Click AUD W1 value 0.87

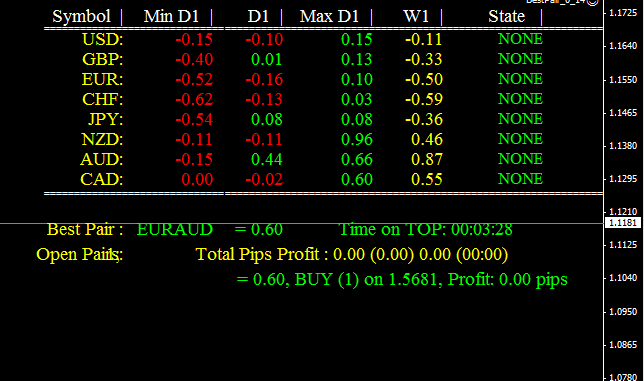427,159
